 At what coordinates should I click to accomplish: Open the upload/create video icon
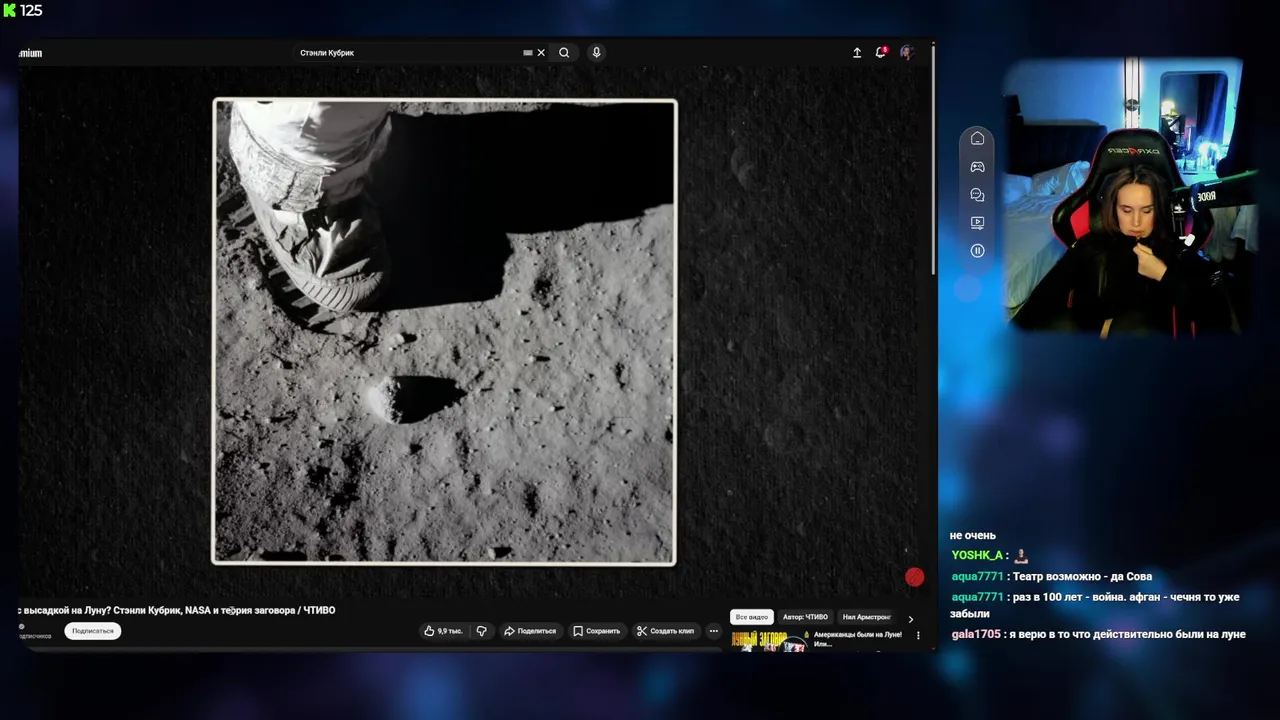857,53
